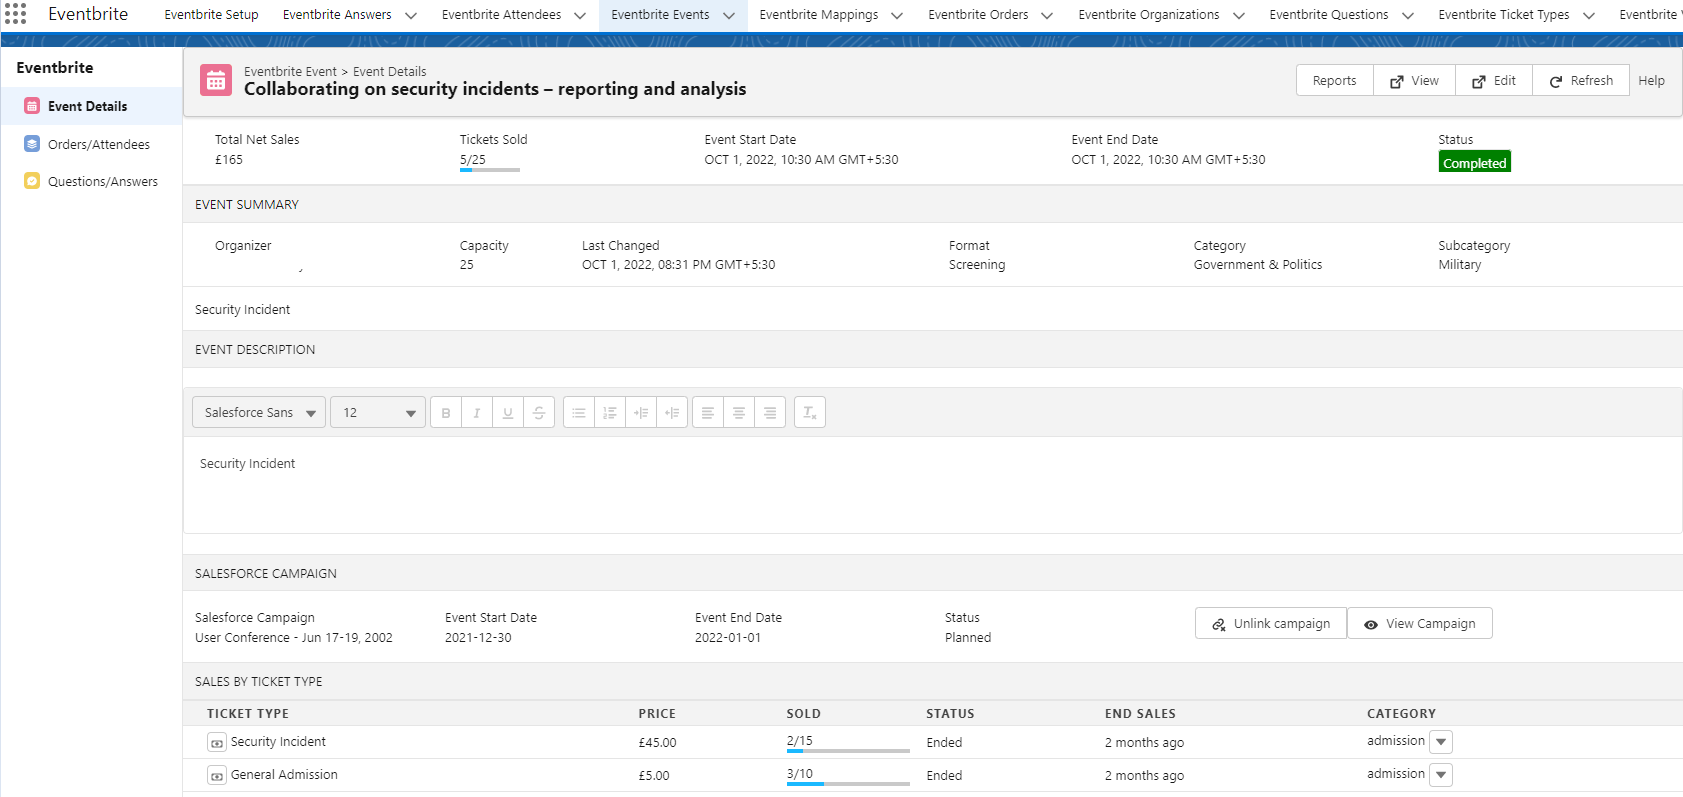Click the View Campaign button
Image resolution: width=1683 pixels, height=797 pixels.
point(1420,623)
